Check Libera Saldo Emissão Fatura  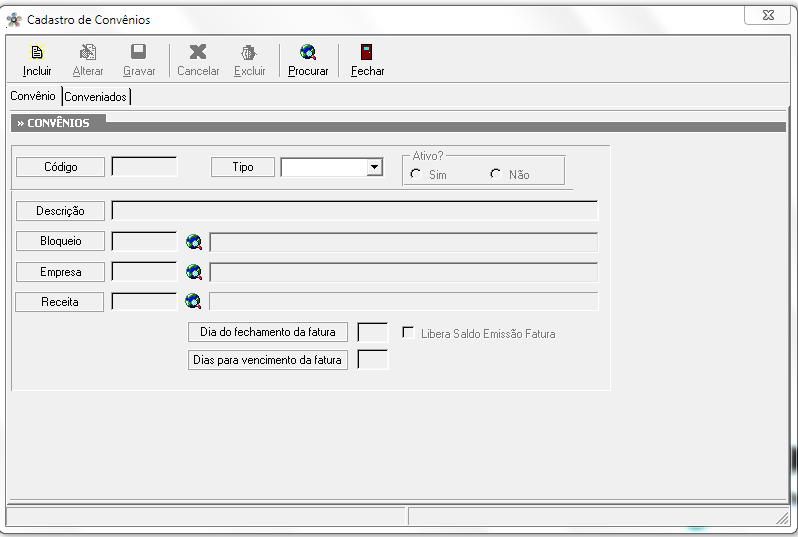(408, 333)
